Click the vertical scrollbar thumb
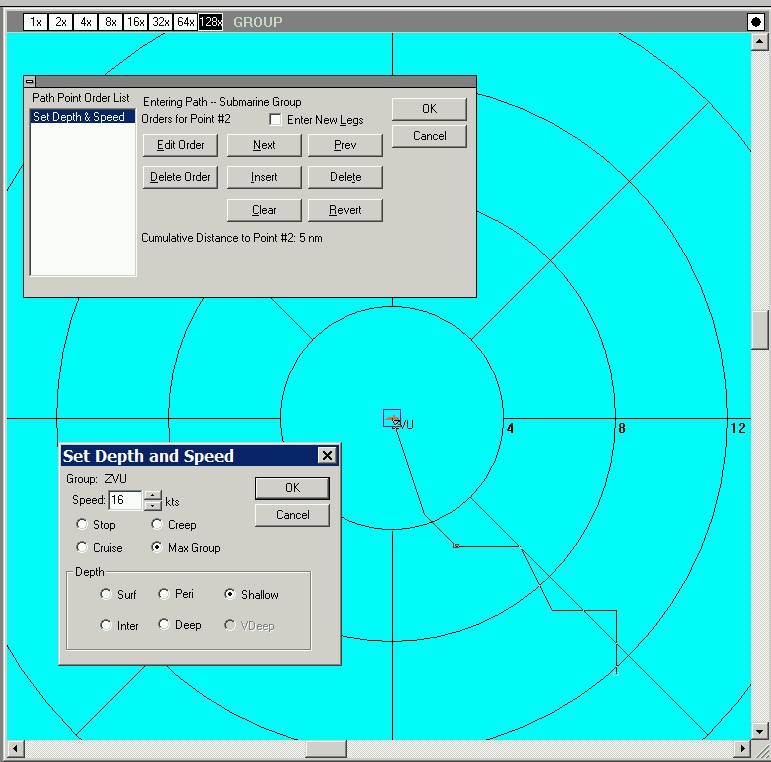 (x=760, y=330)
